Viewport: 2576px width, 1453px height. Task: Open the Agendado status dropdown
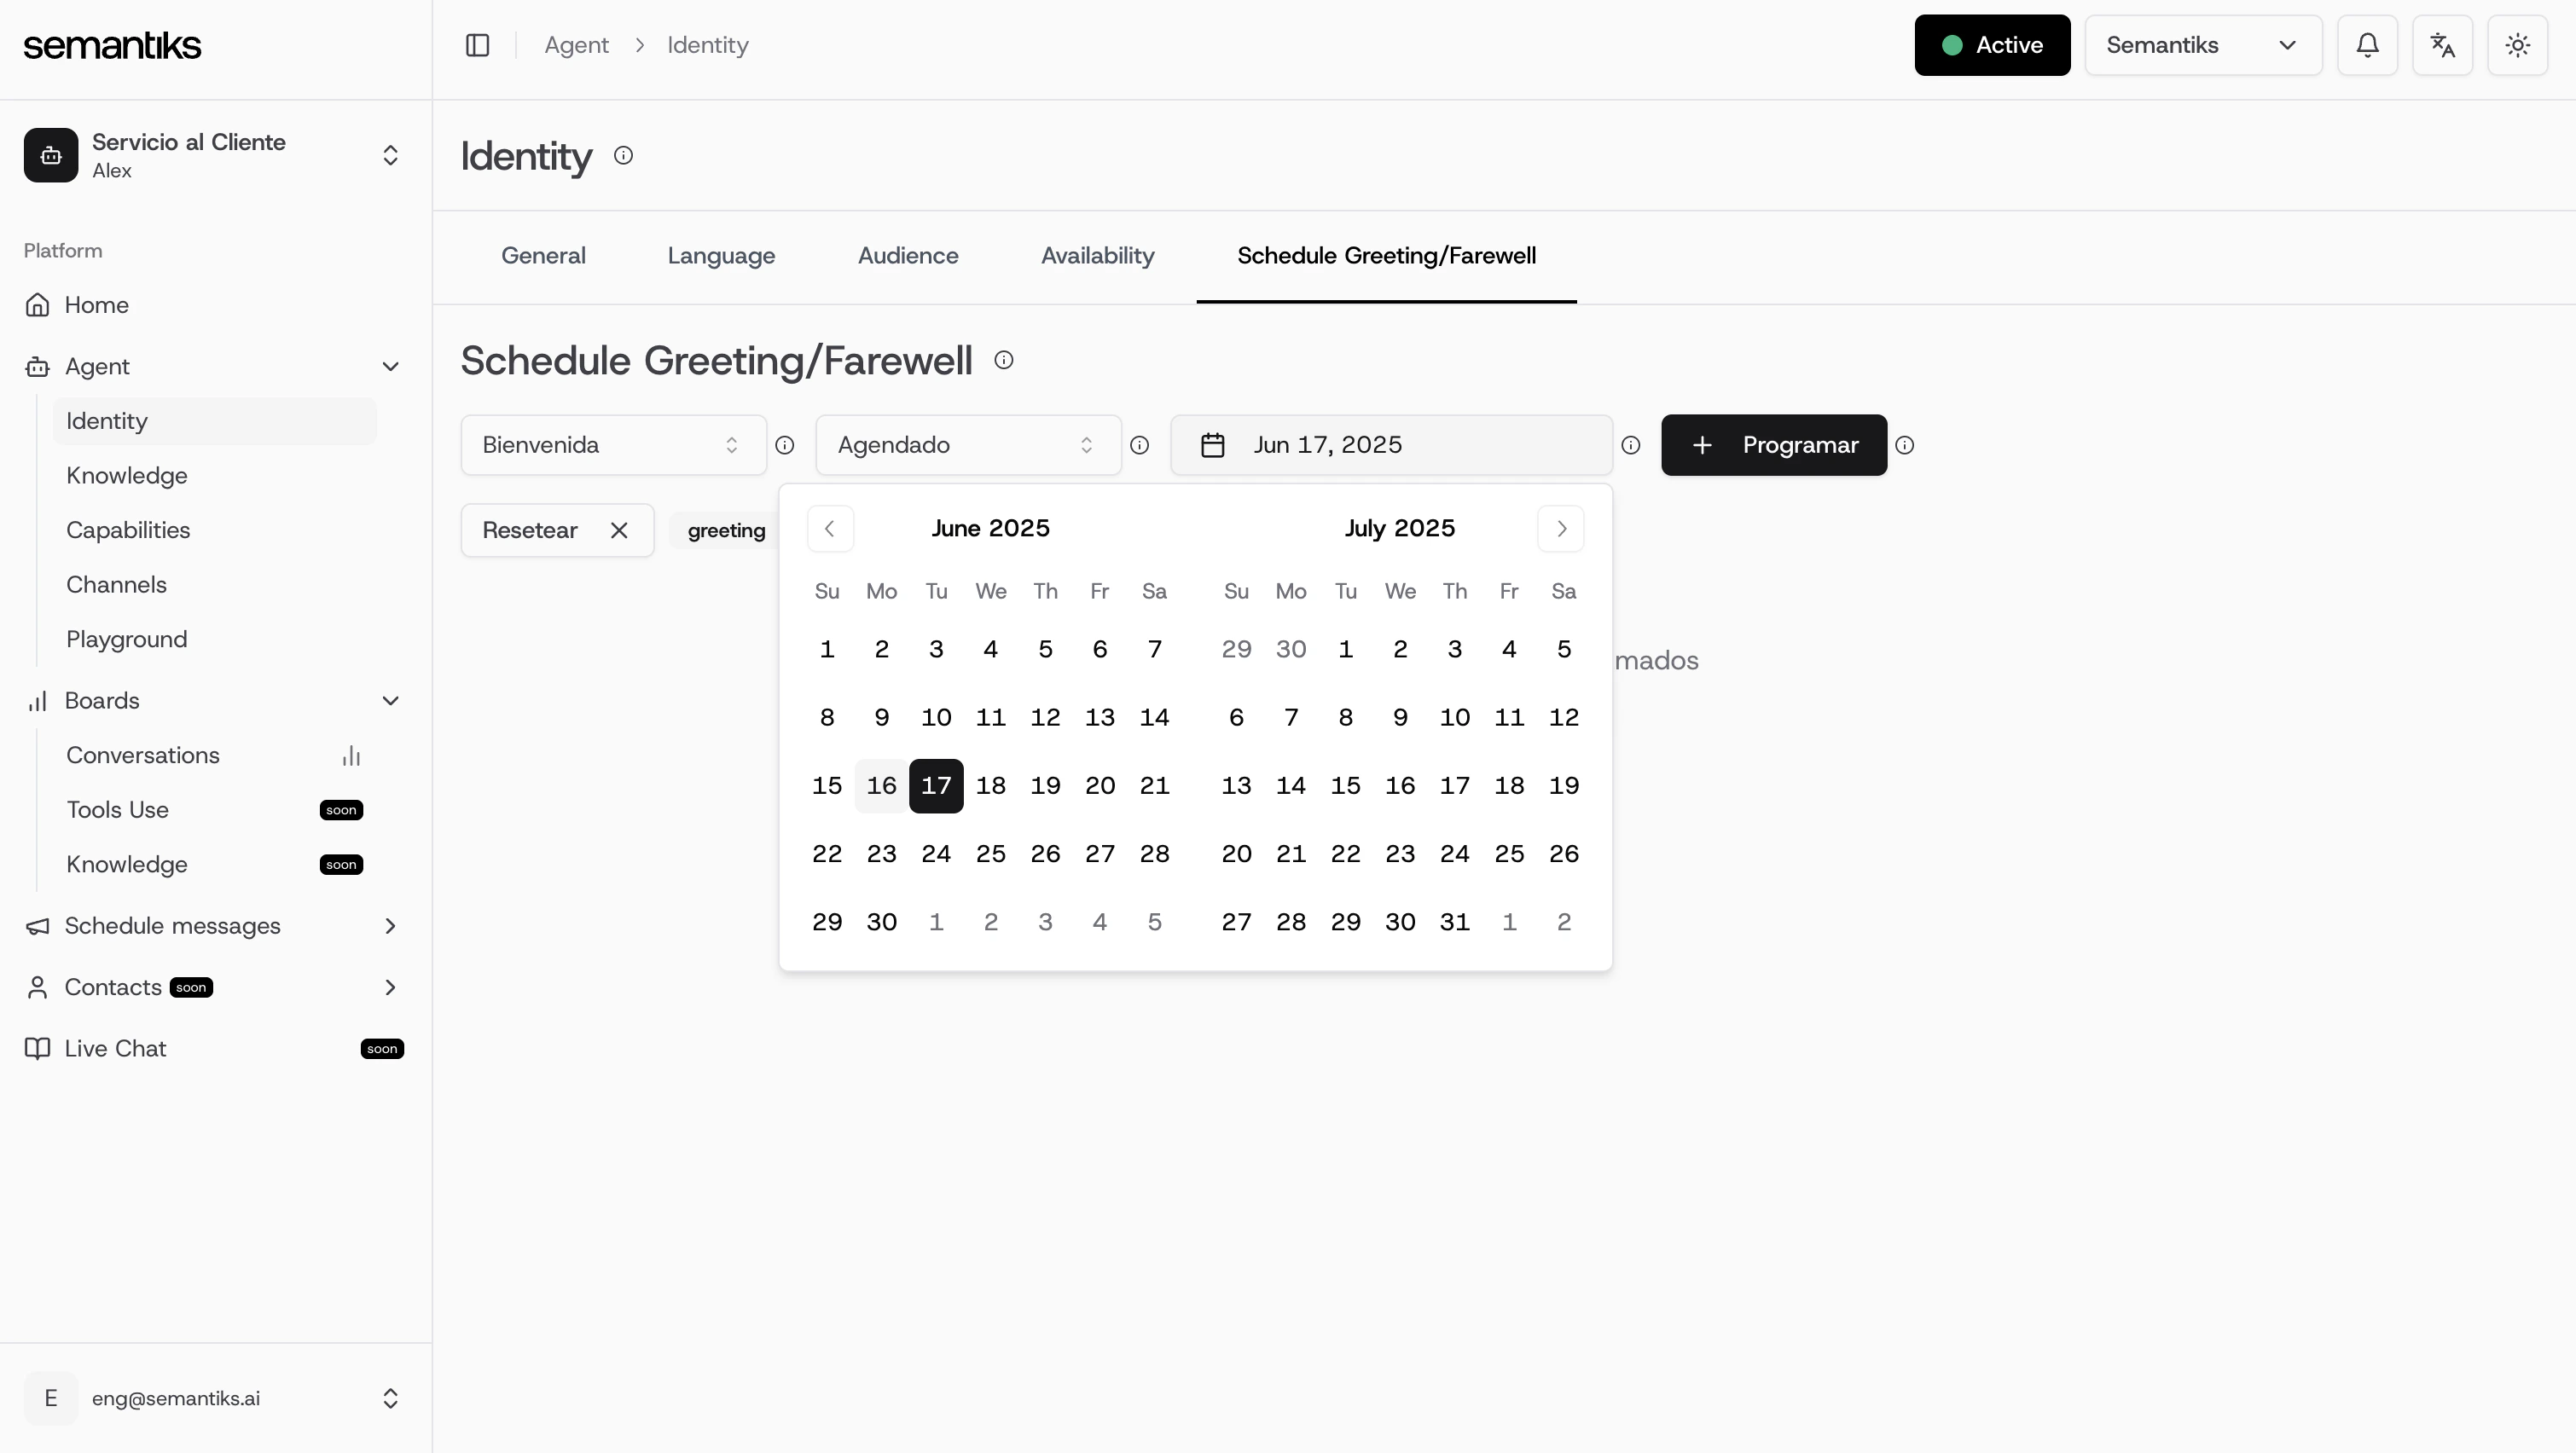[x=967, y=445]
